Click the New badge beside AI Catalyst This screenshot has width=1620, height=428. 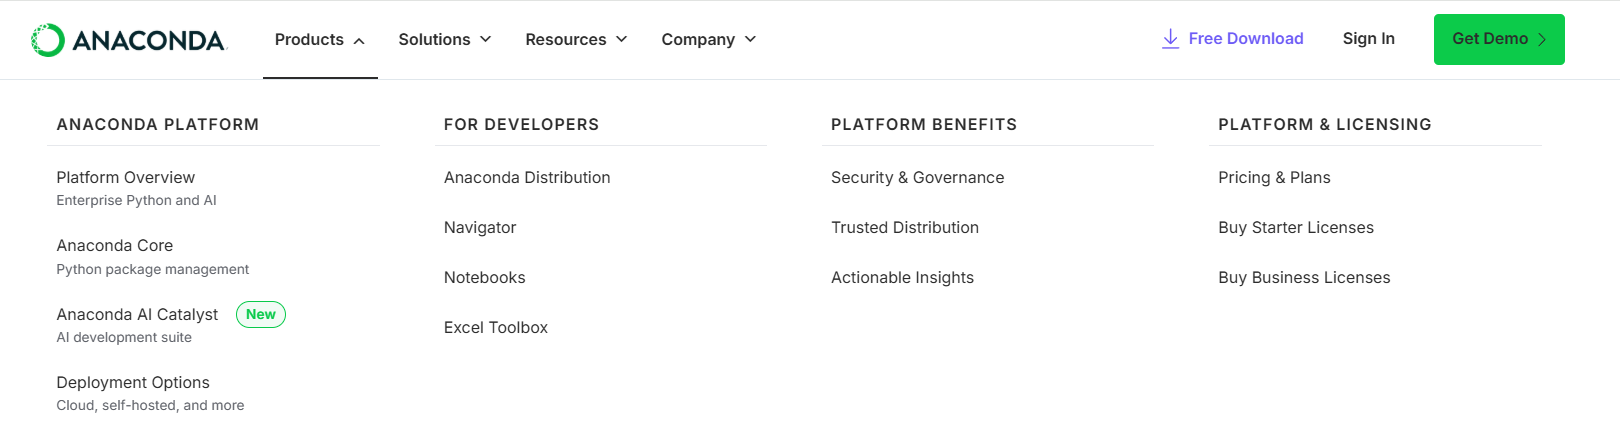point(261,315)
